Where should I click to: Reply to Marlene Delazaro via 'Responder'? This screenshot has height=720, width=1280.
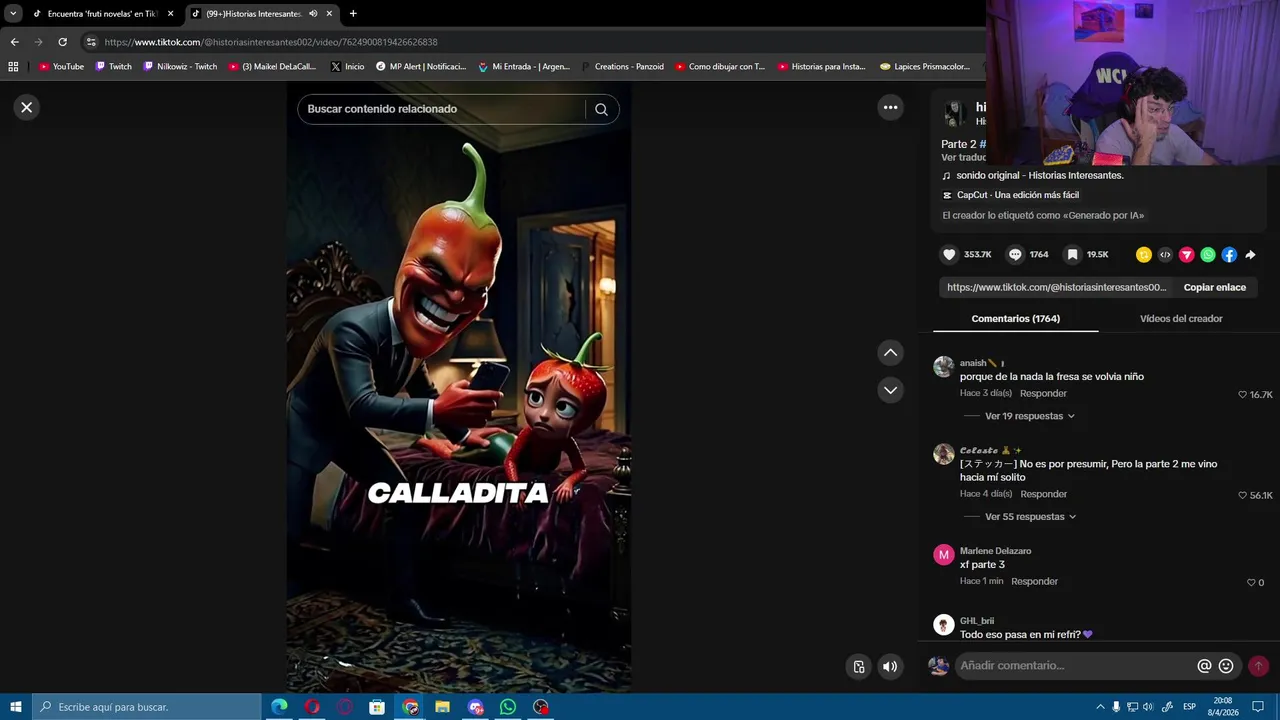tap(1034, 581)
